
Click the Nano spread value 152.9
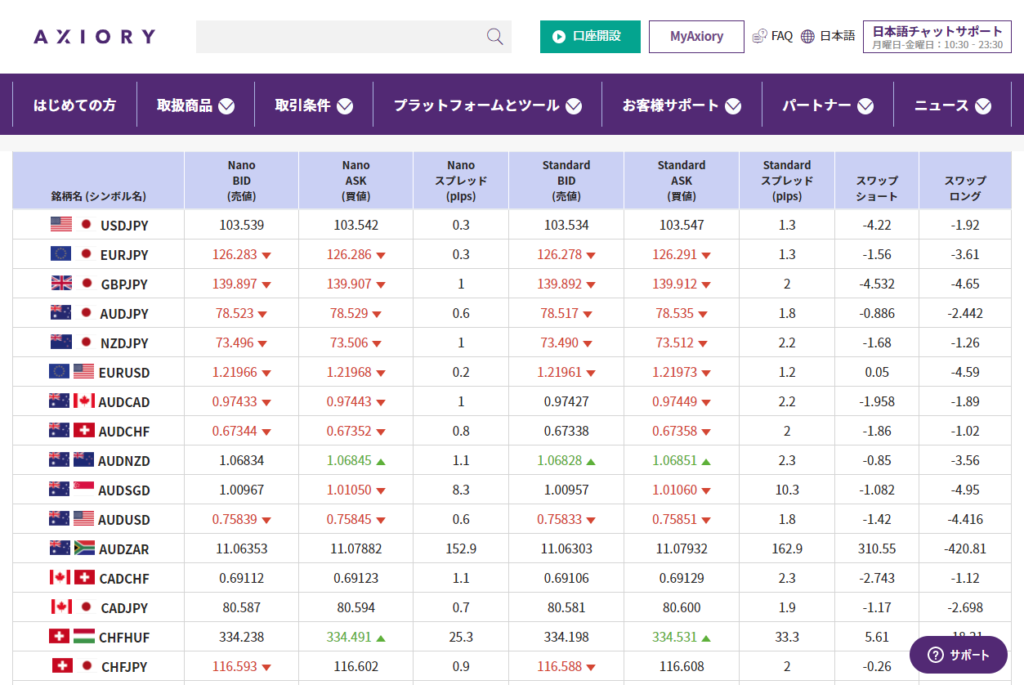[x=461, y=548]
